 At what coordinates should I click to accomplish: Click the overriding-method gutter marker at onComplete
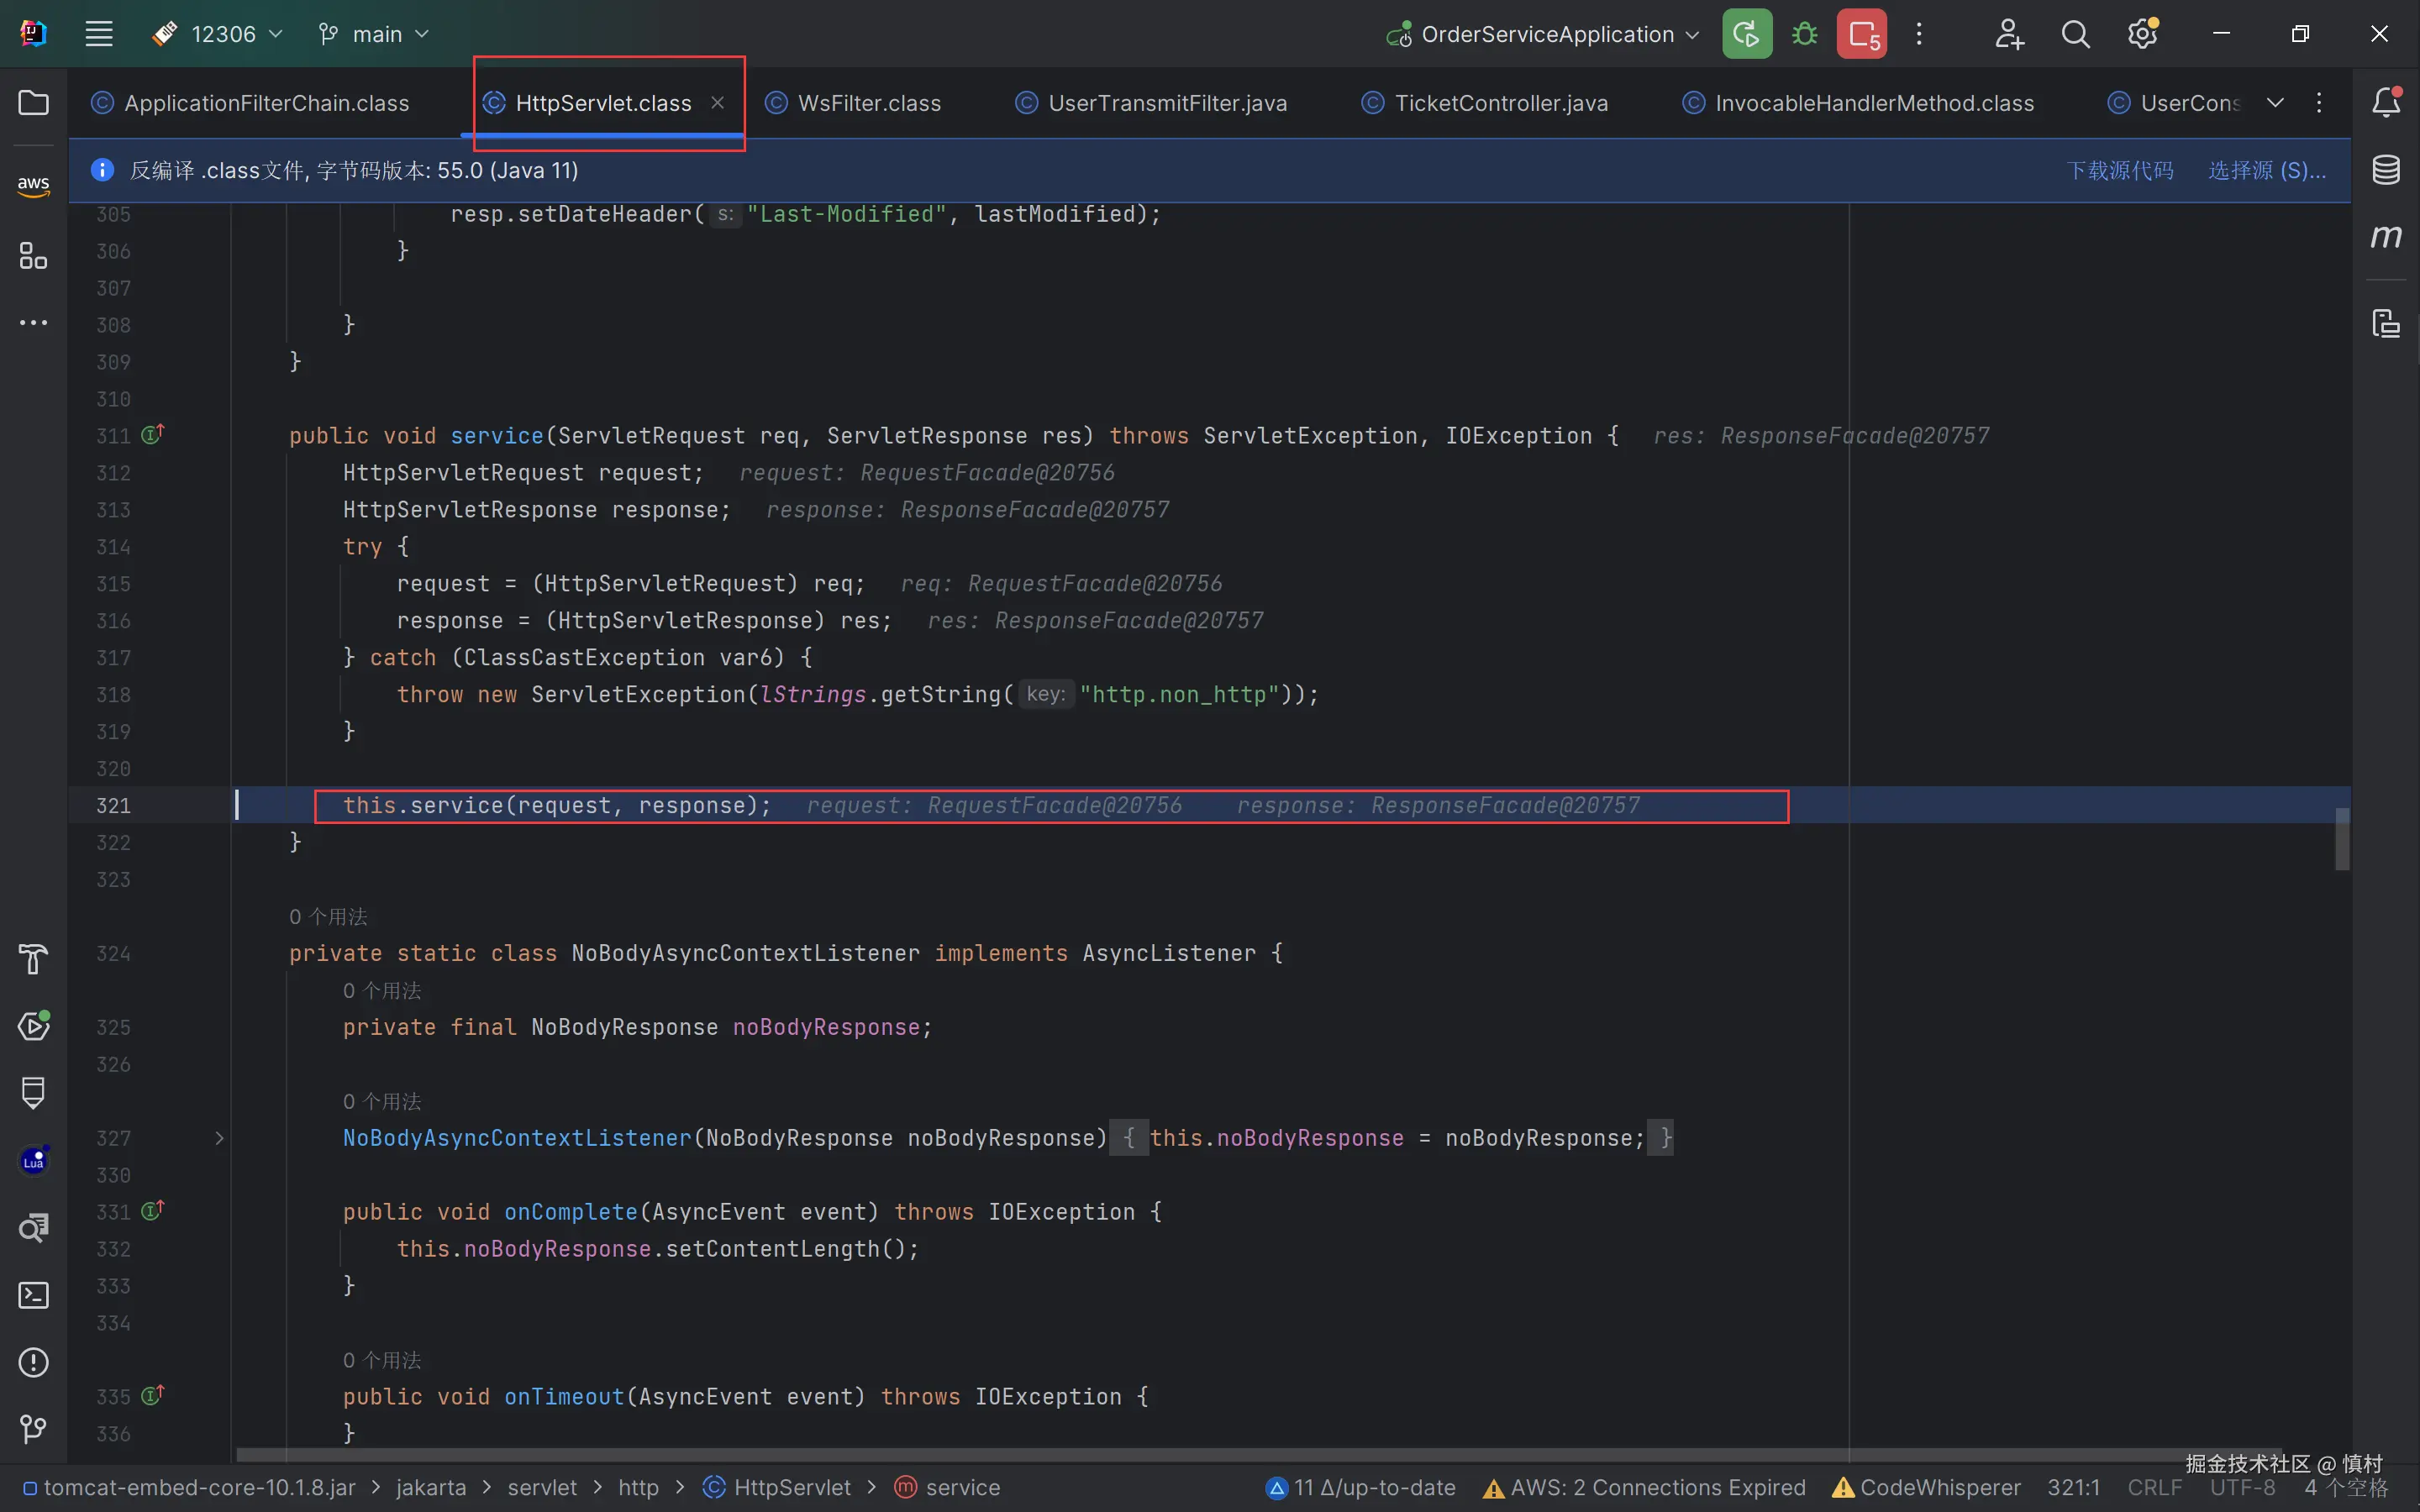click(x=153, y=1211)
